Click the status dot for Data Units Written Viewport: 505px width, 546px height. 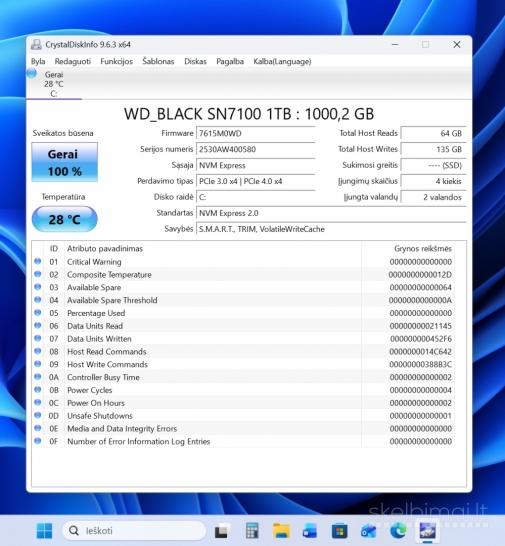click(x=38, y=338)
